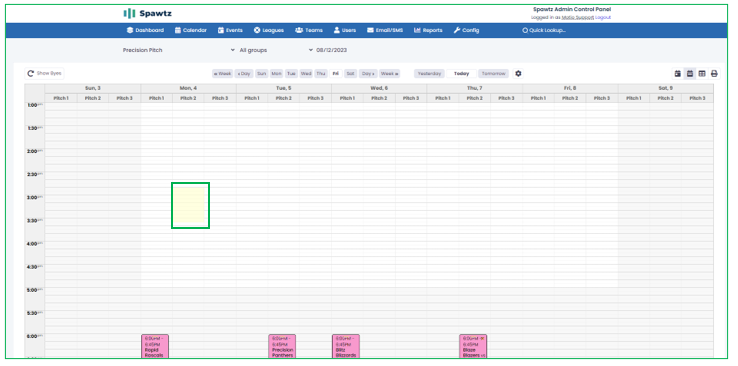Click the Spawtz logo
The width and height of the screenshot is (738, 366).
[x=147, y=13]
